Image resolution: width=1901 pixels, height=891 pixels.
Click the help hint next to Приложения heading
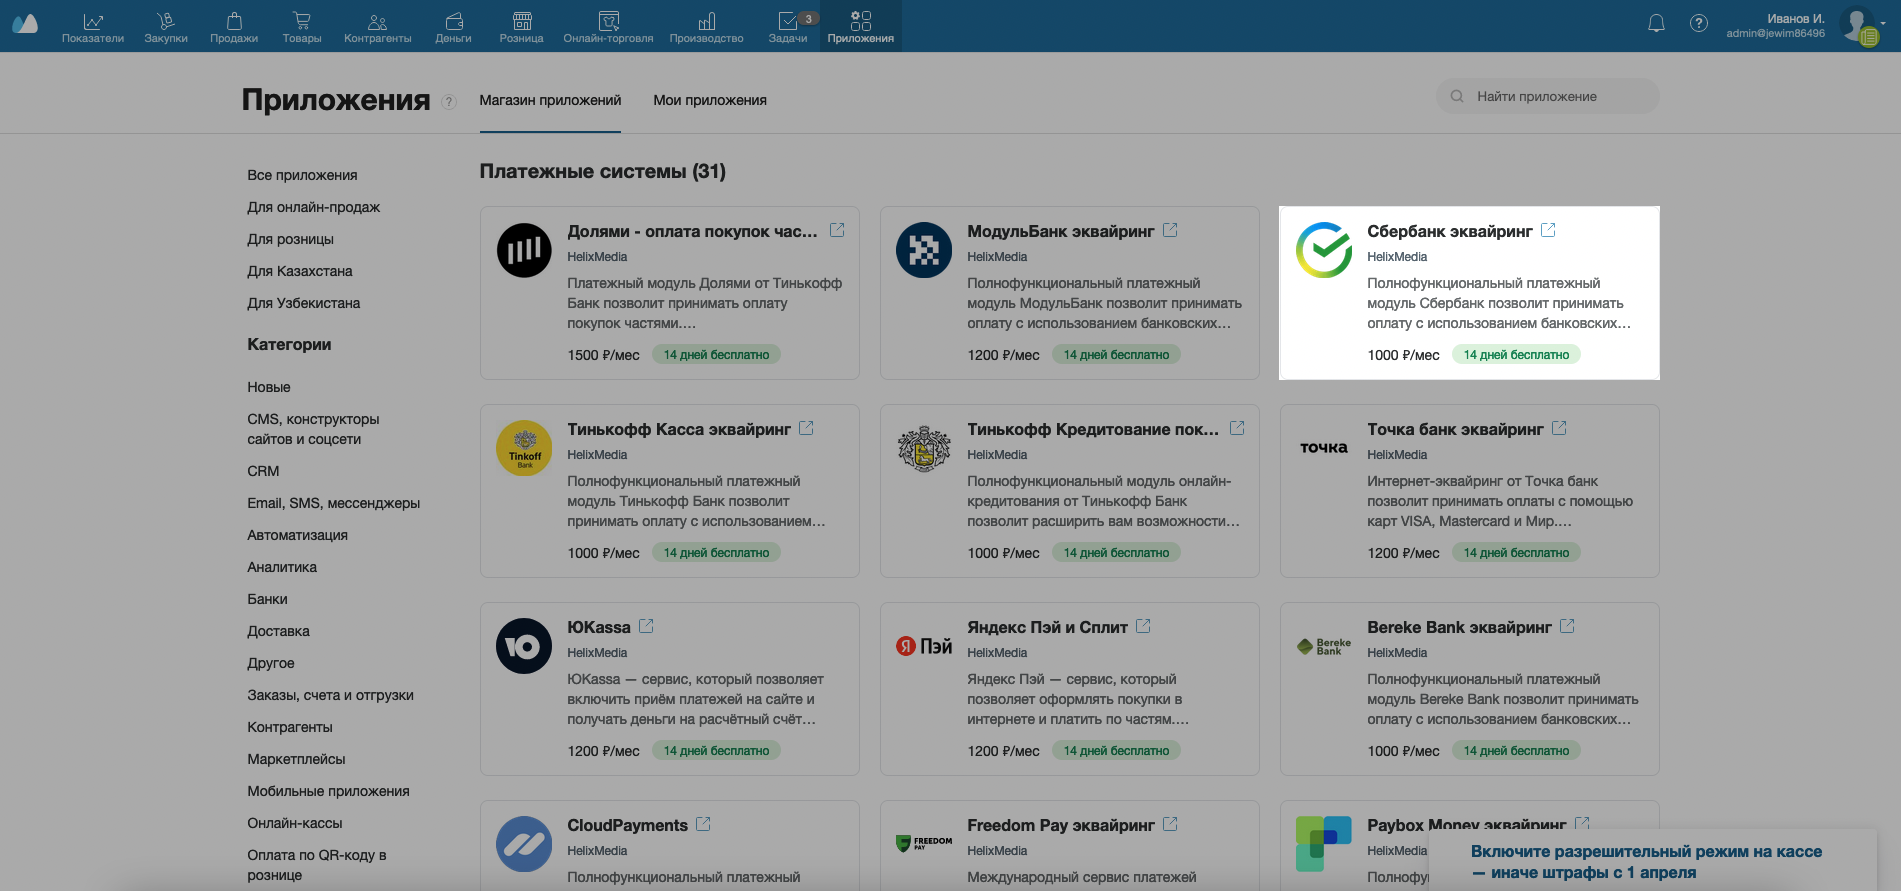[x=449, y=101]
